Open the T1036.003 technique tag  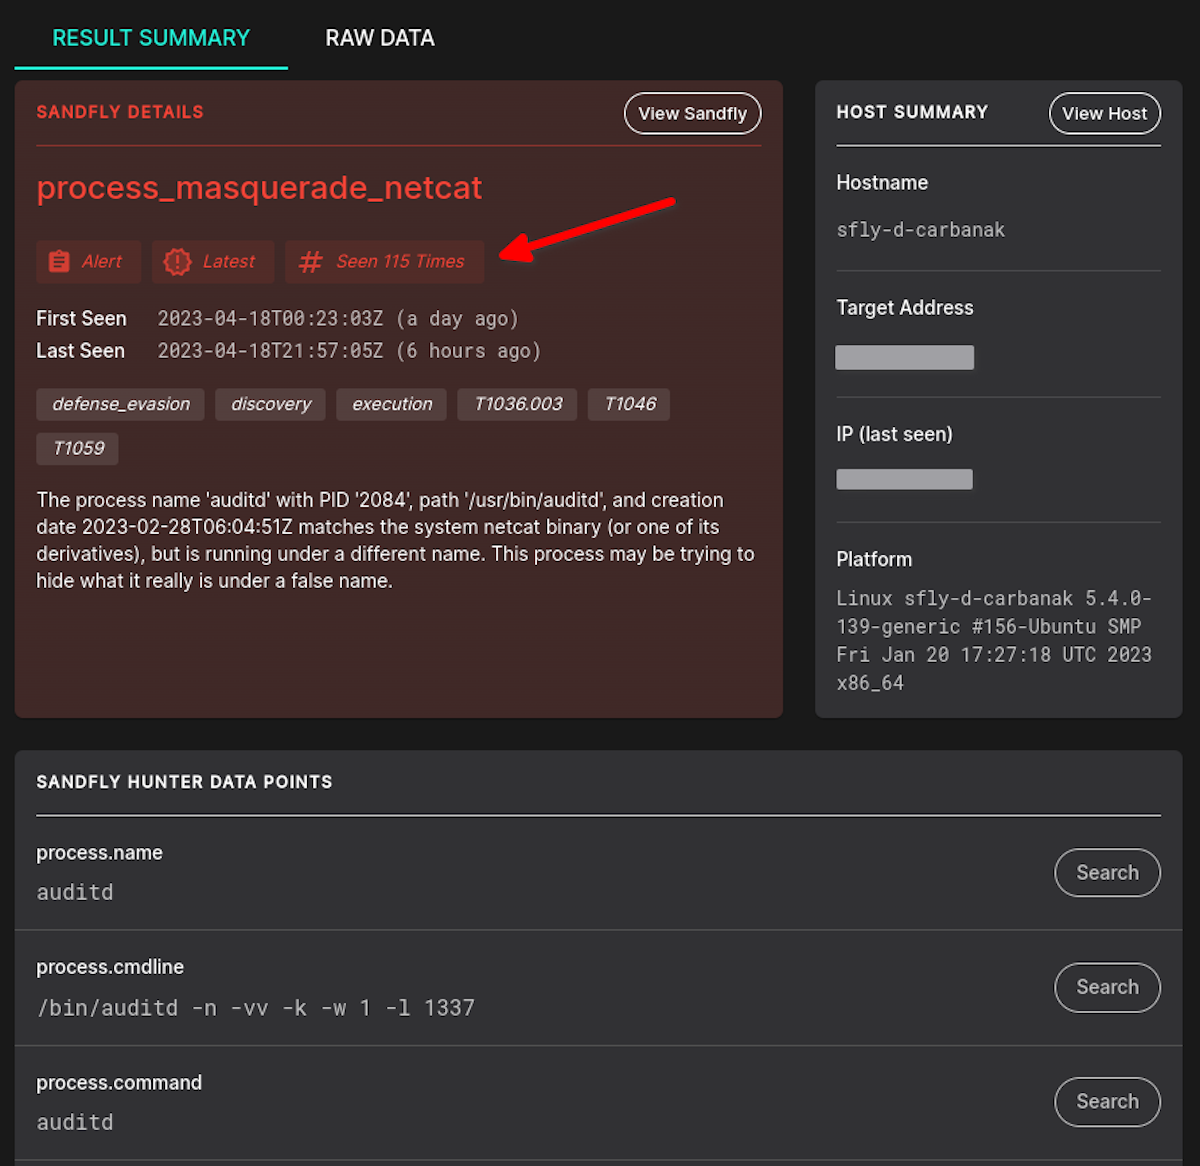pyautogui.click(x=518, y=404)
